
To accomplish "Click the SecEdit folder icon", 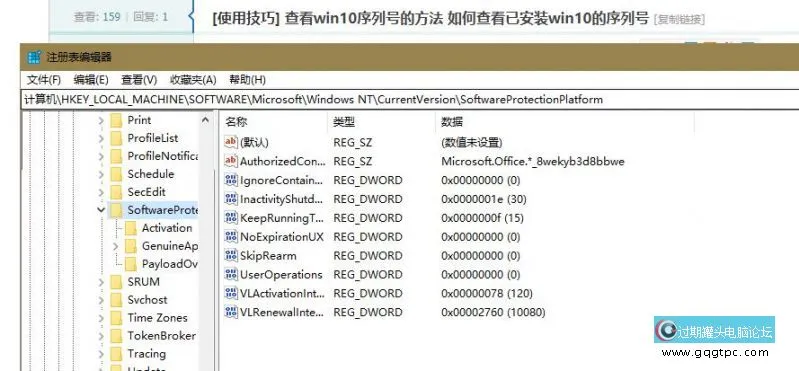I will 117,192.
